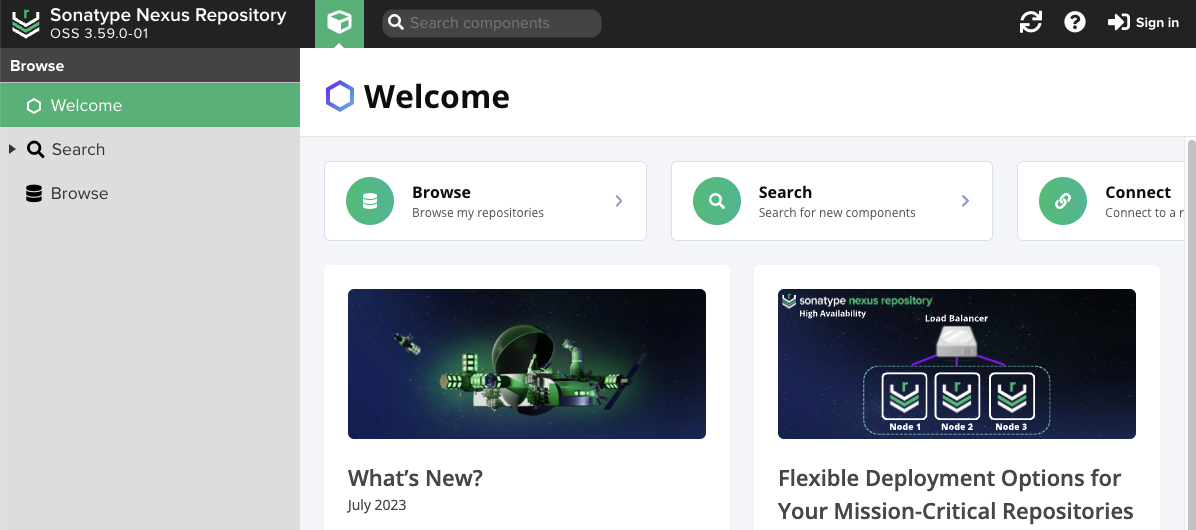The width and height of the screenshot is (1196, 530).
Task: Click the green magnifier icon on Search card
Action: tap(716, 201)
